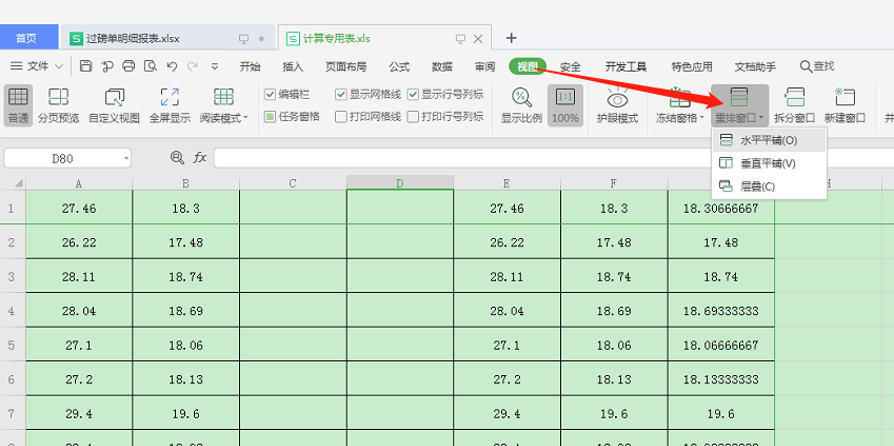894x446 pixels.
Task: Select column A header
Action: coord(79,183)
